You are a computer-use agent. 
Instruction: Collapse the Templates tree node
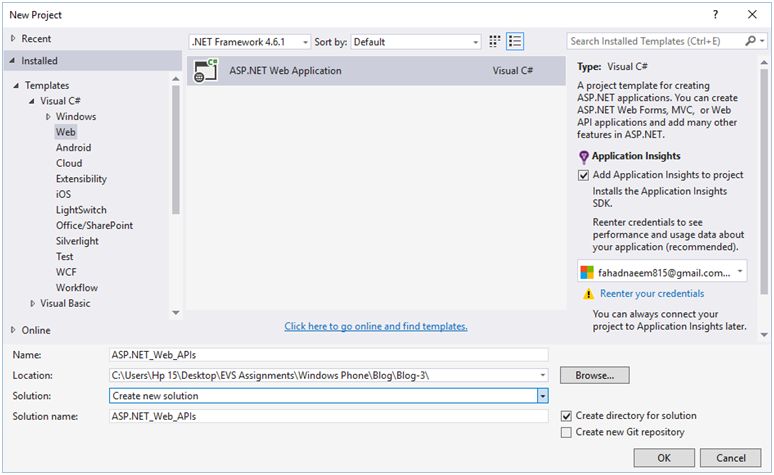(16, 85)
